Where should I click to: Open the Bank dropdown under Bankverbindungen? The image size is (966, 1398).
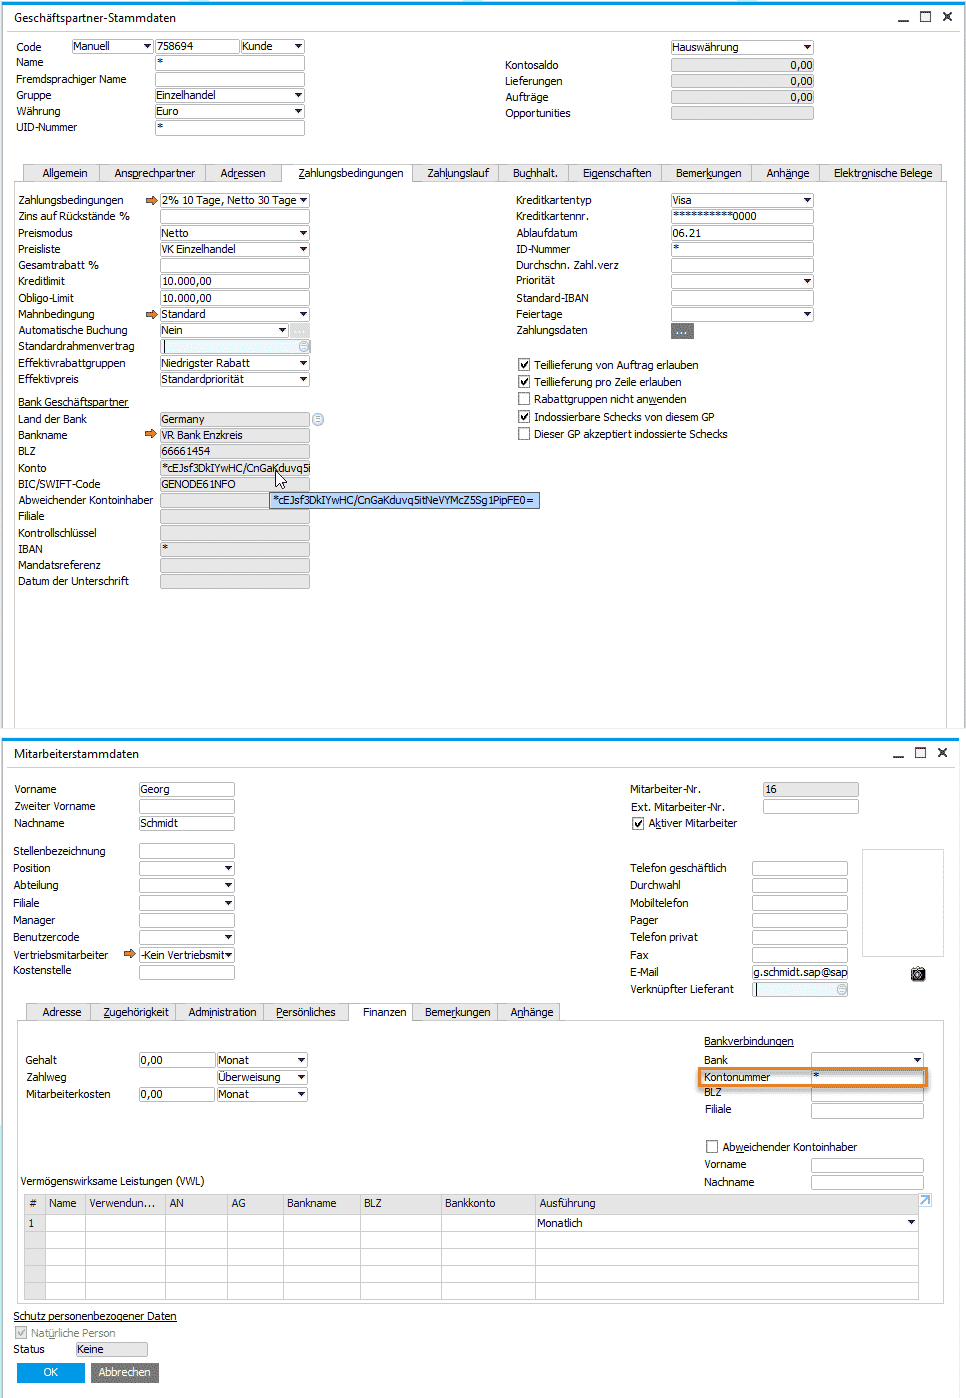click(867, 1060)
